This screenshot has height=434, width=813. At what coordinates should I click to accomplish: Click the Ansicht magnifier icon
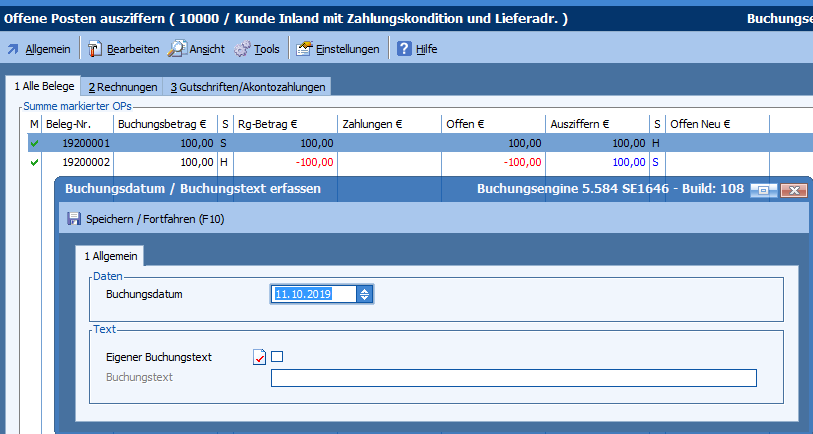[x=176, y=49]
